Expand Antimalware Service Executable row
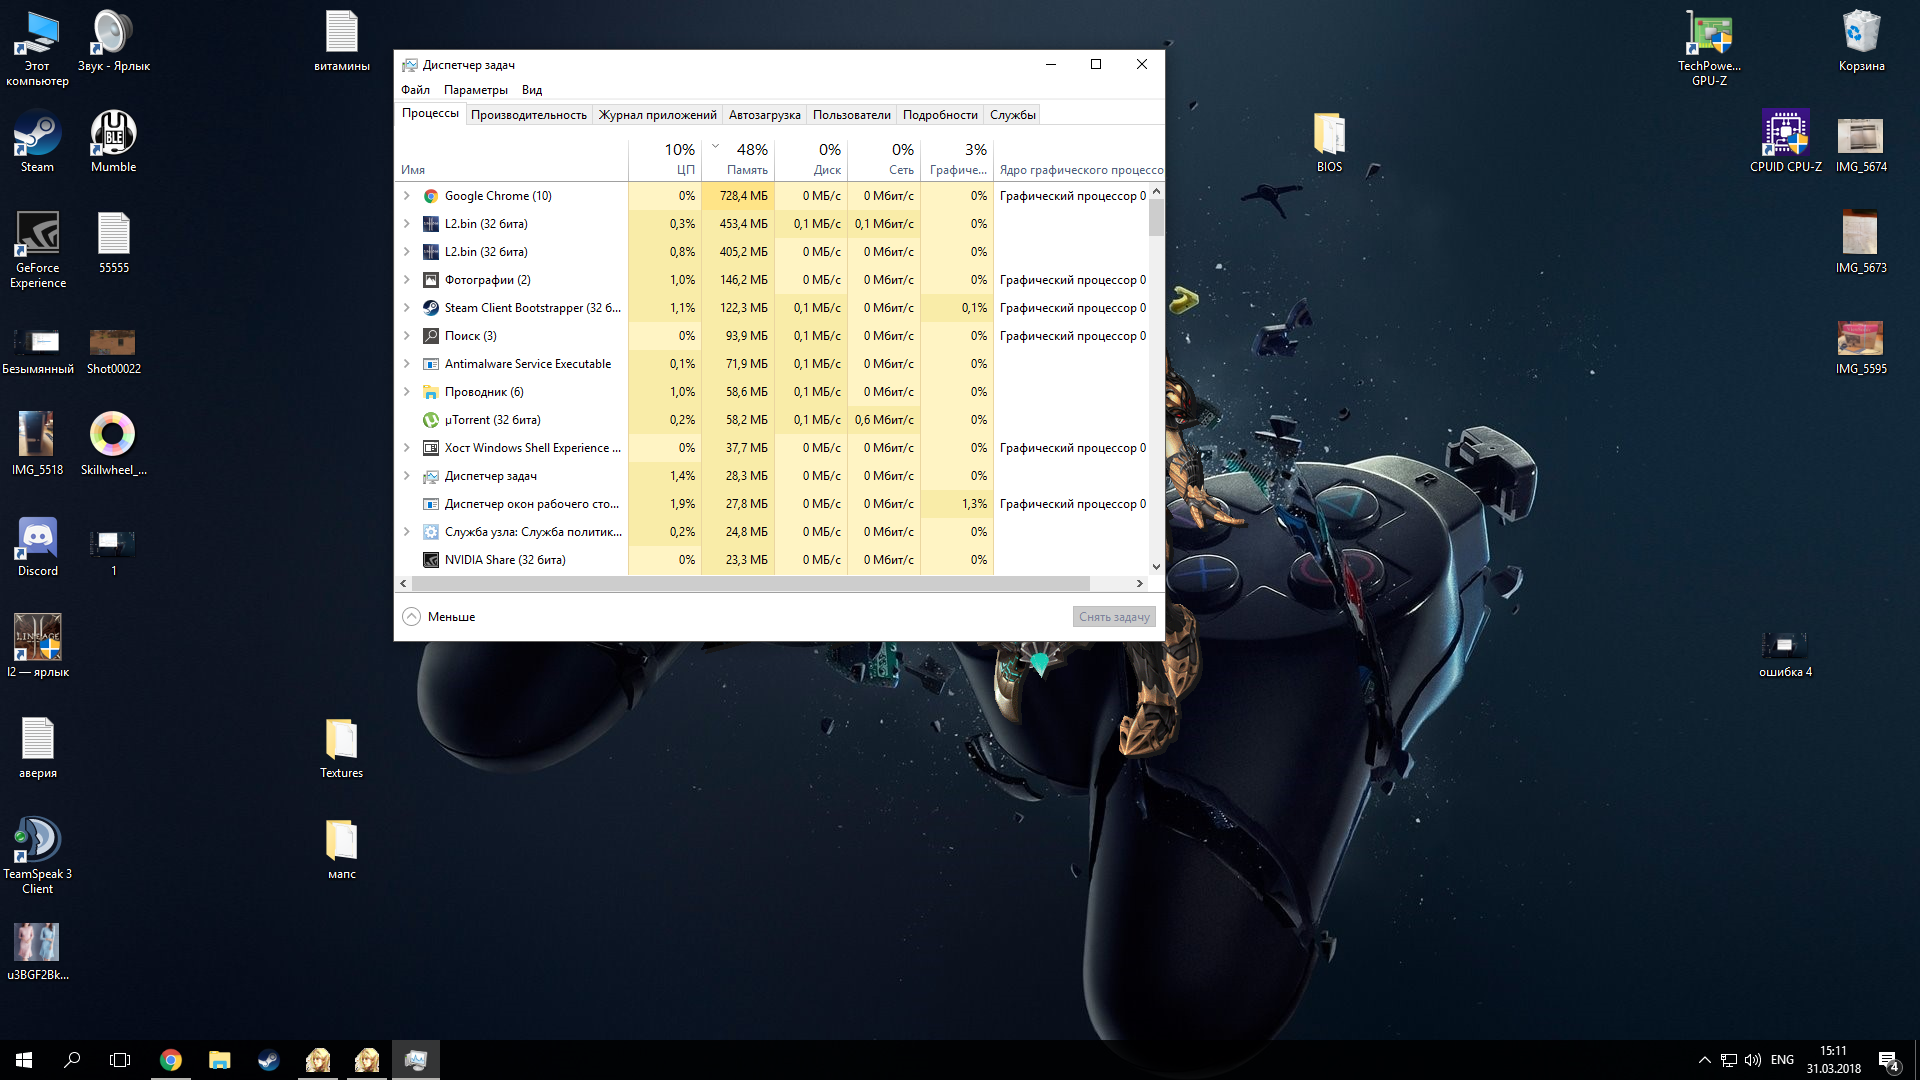Viewport: 1920px width, 1080px height. (407, 364)
